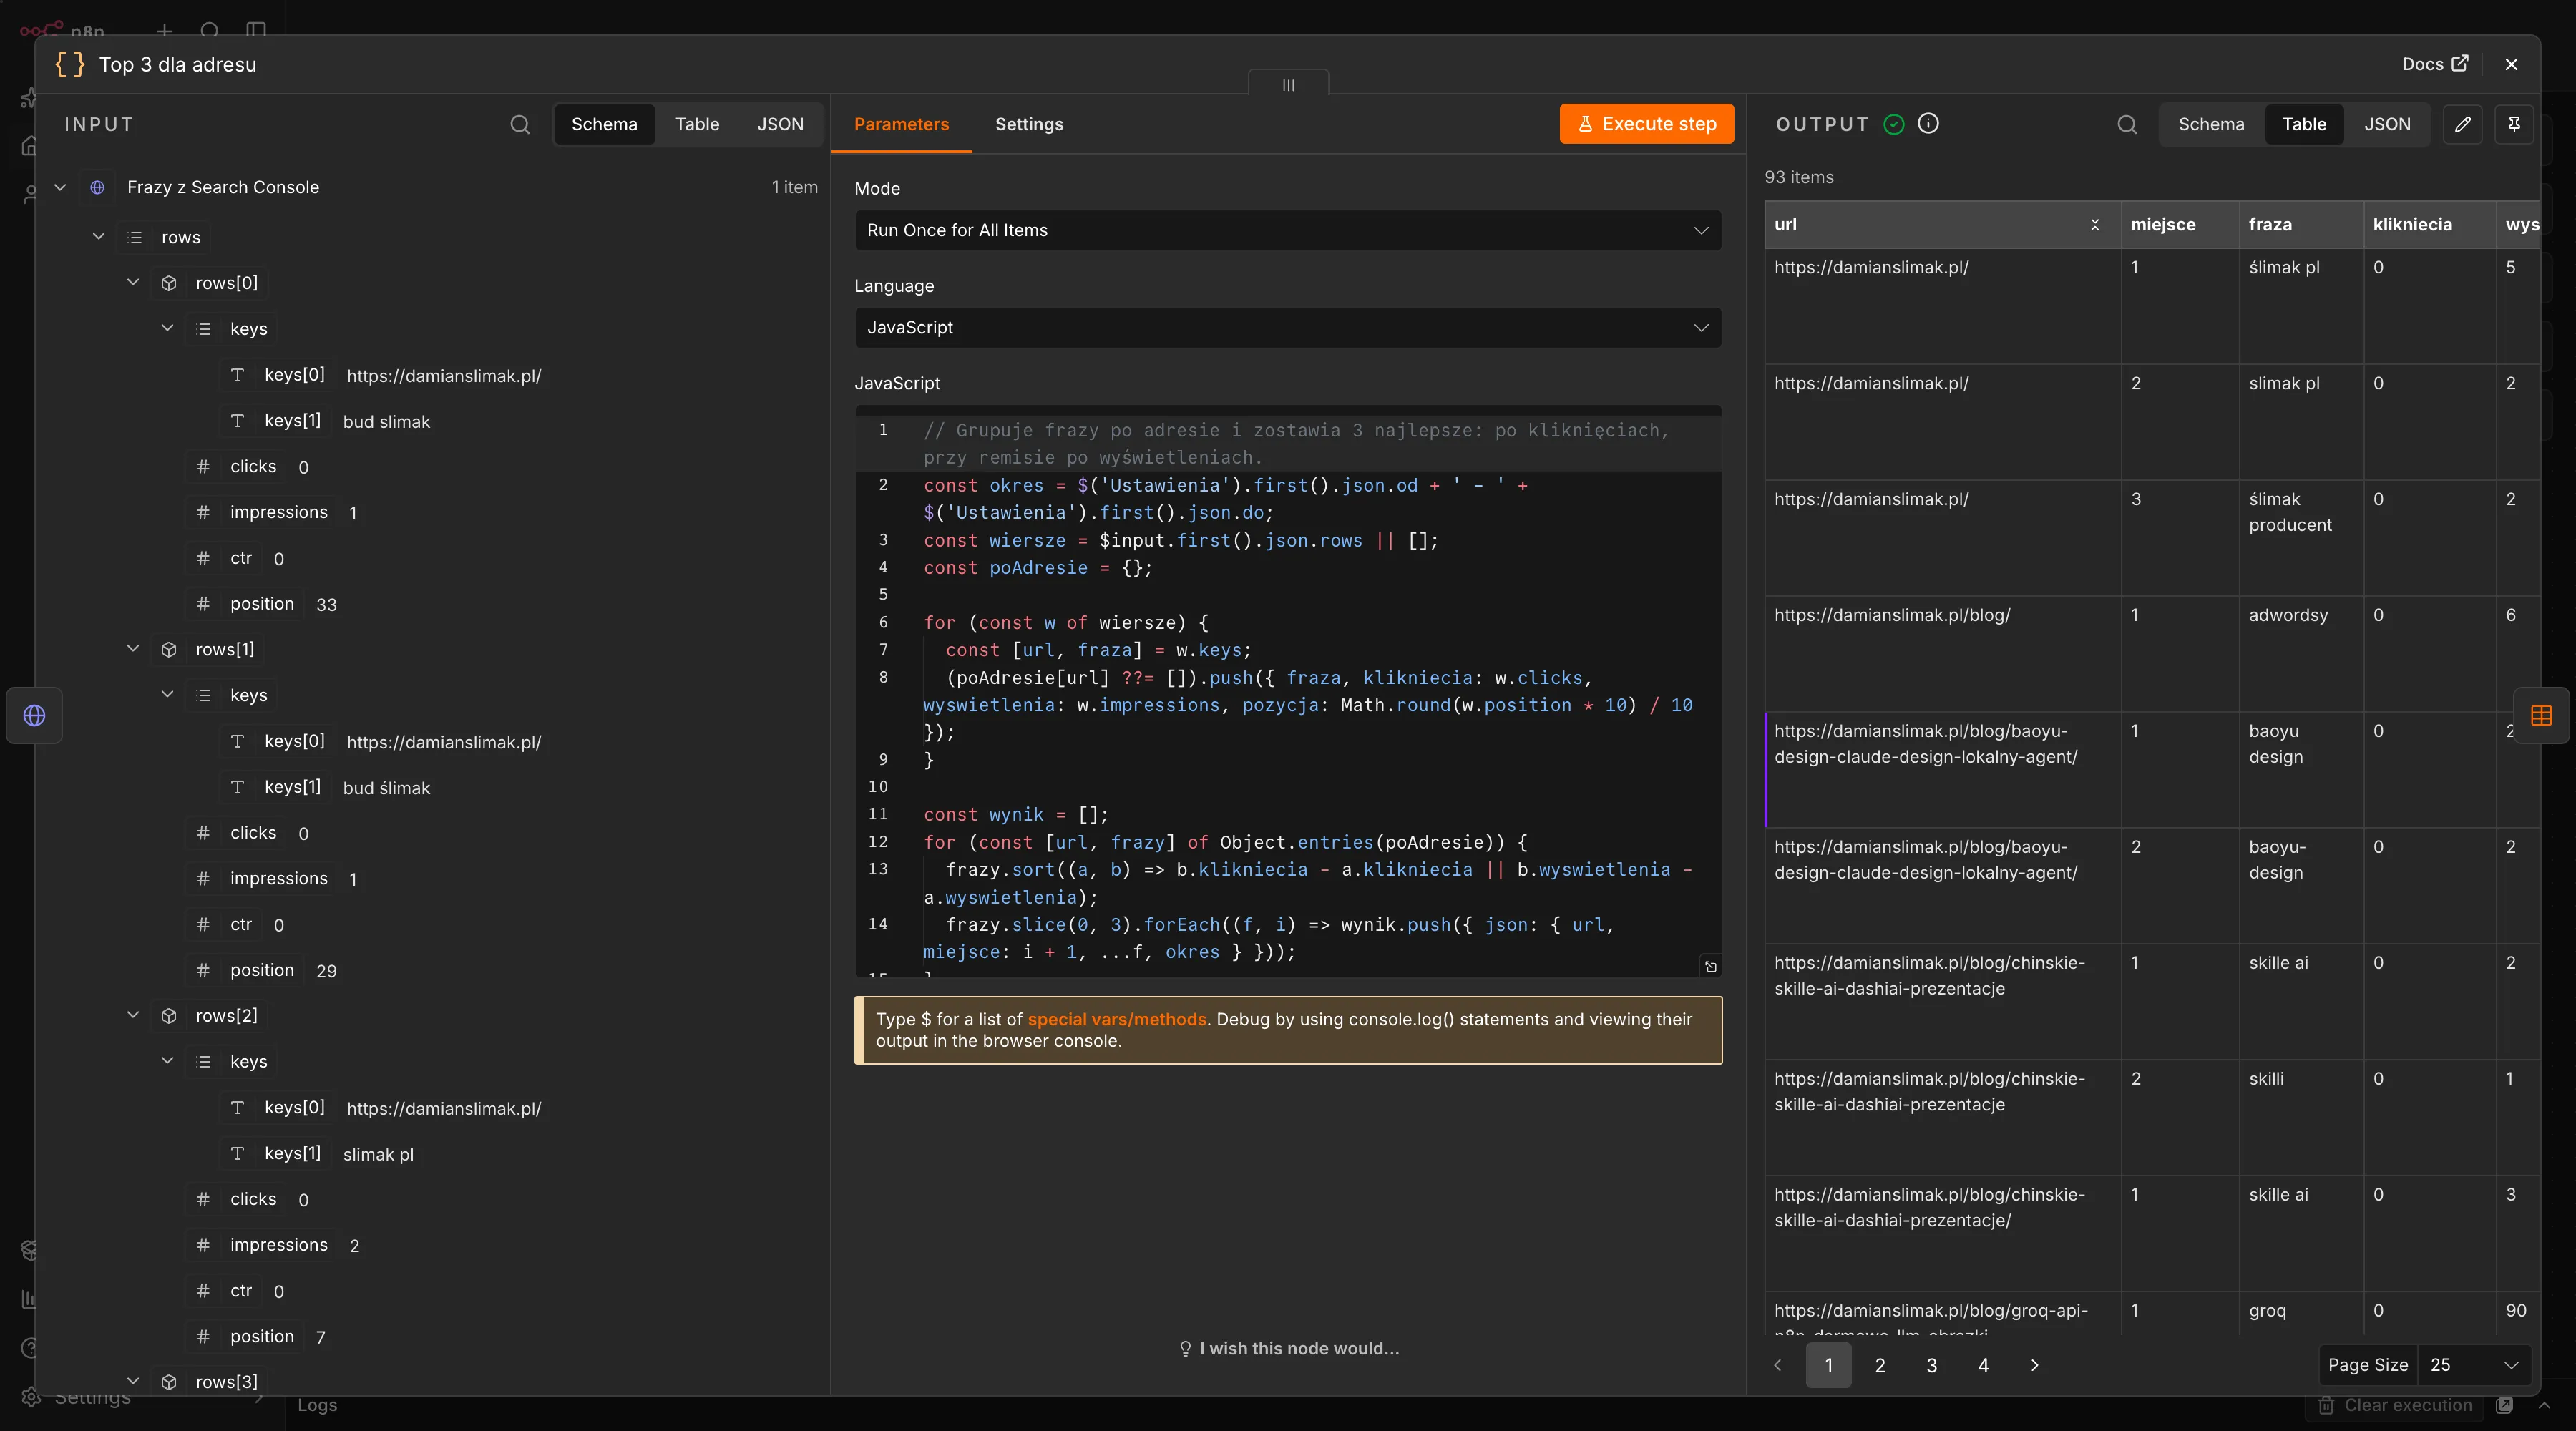
Task: Switch input view to Table
Action: [697, 124]
